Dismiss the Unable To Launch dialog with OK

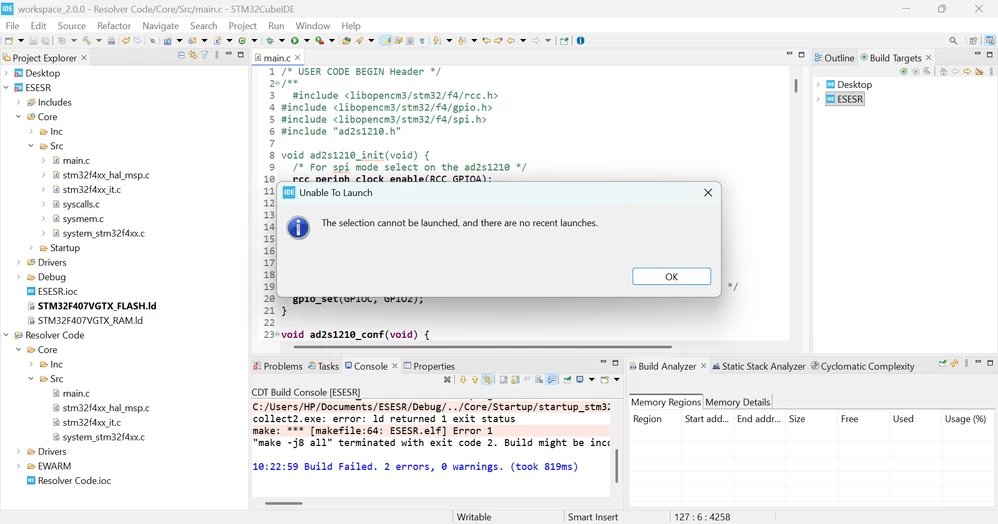point(671,276)
